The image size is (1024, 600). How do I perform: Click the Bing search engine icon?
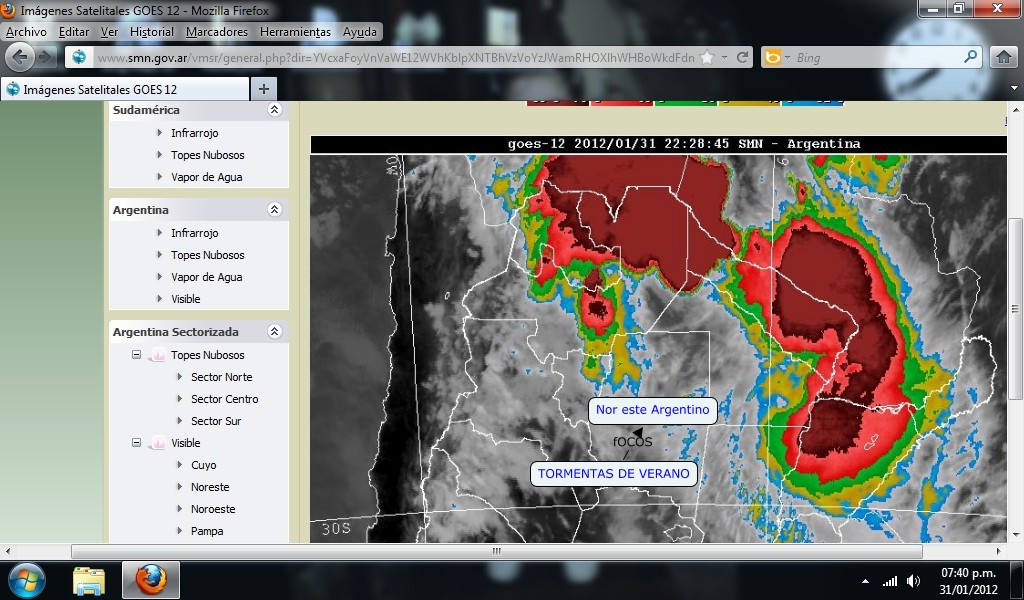tap(773, 58)
